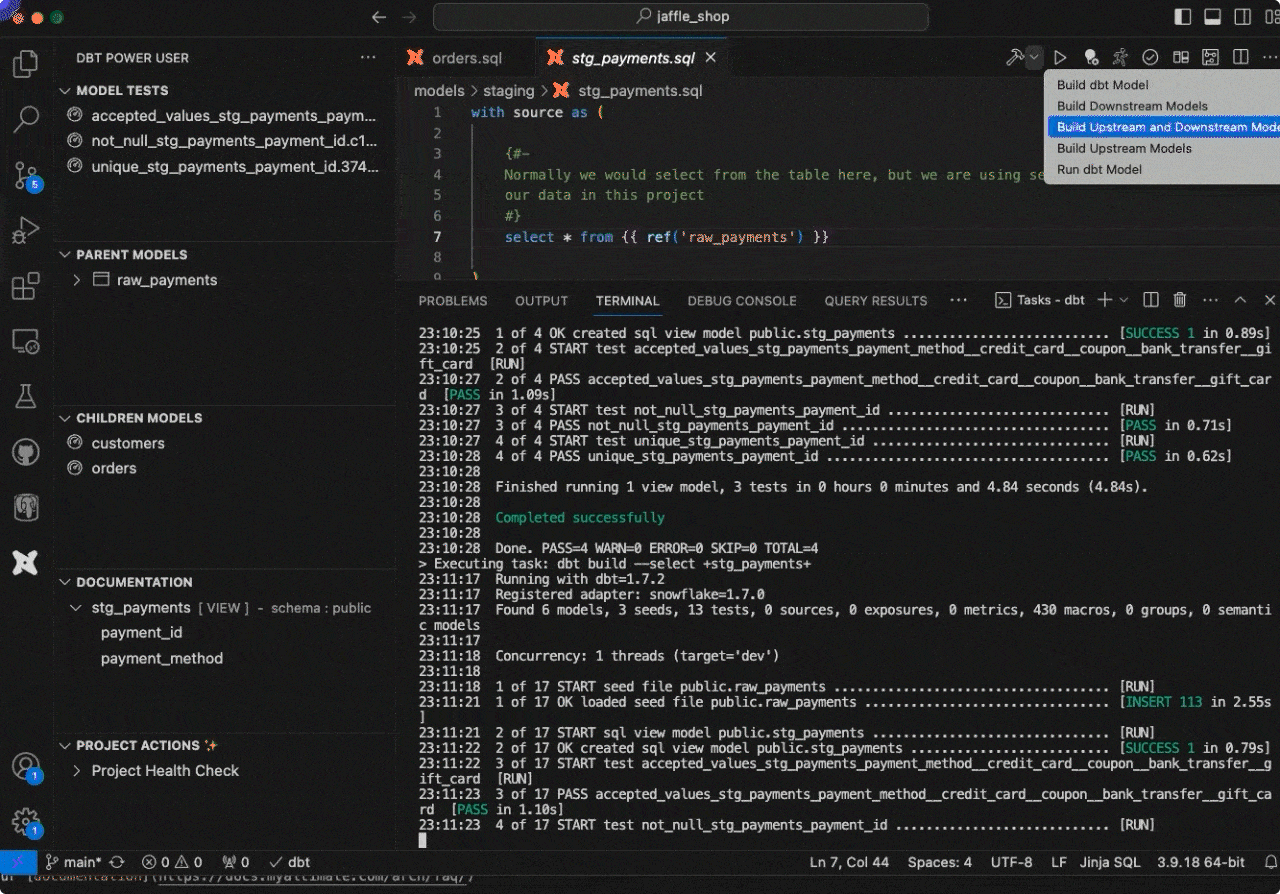The image size is (1280, 894).
Task: Toggle bottom panel layout icon
Action: click(x=1212, y=17)
